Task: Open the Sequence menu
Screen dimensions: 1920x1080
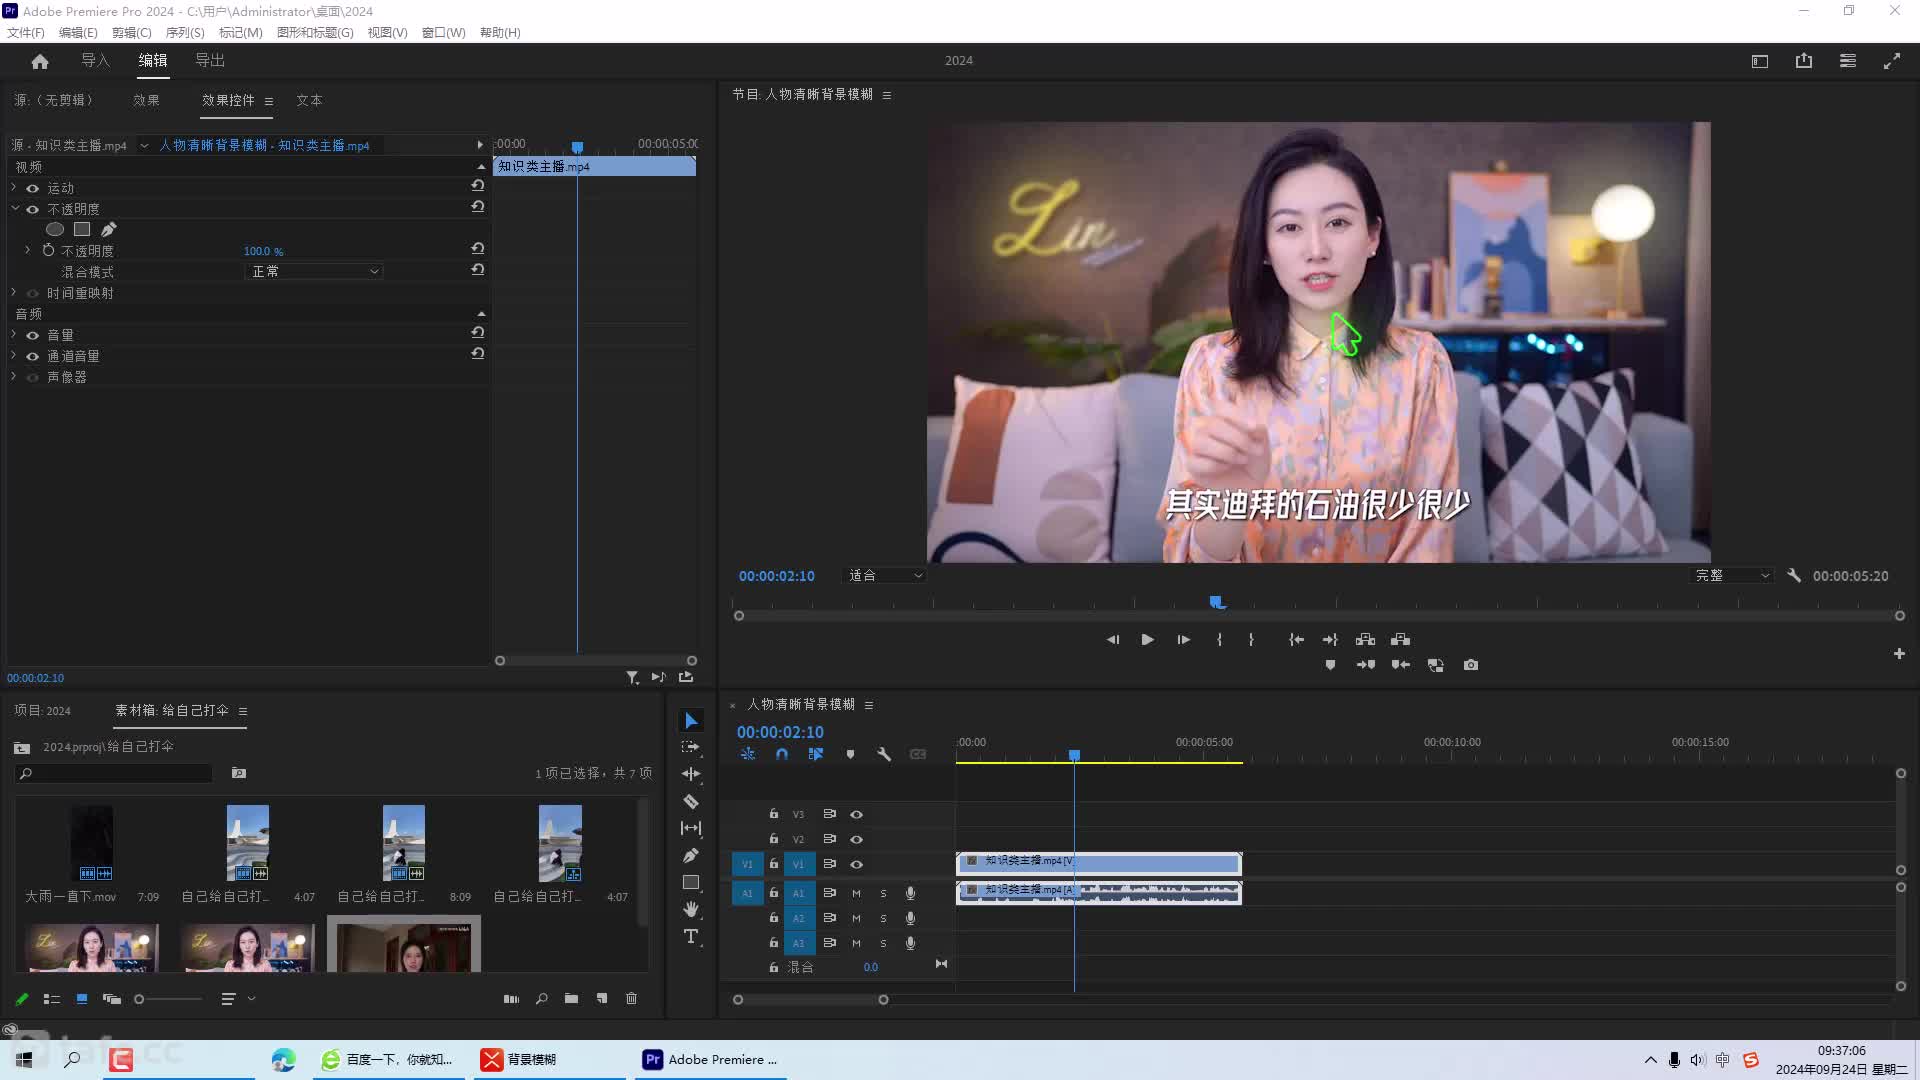Action: tap(184, 33)
